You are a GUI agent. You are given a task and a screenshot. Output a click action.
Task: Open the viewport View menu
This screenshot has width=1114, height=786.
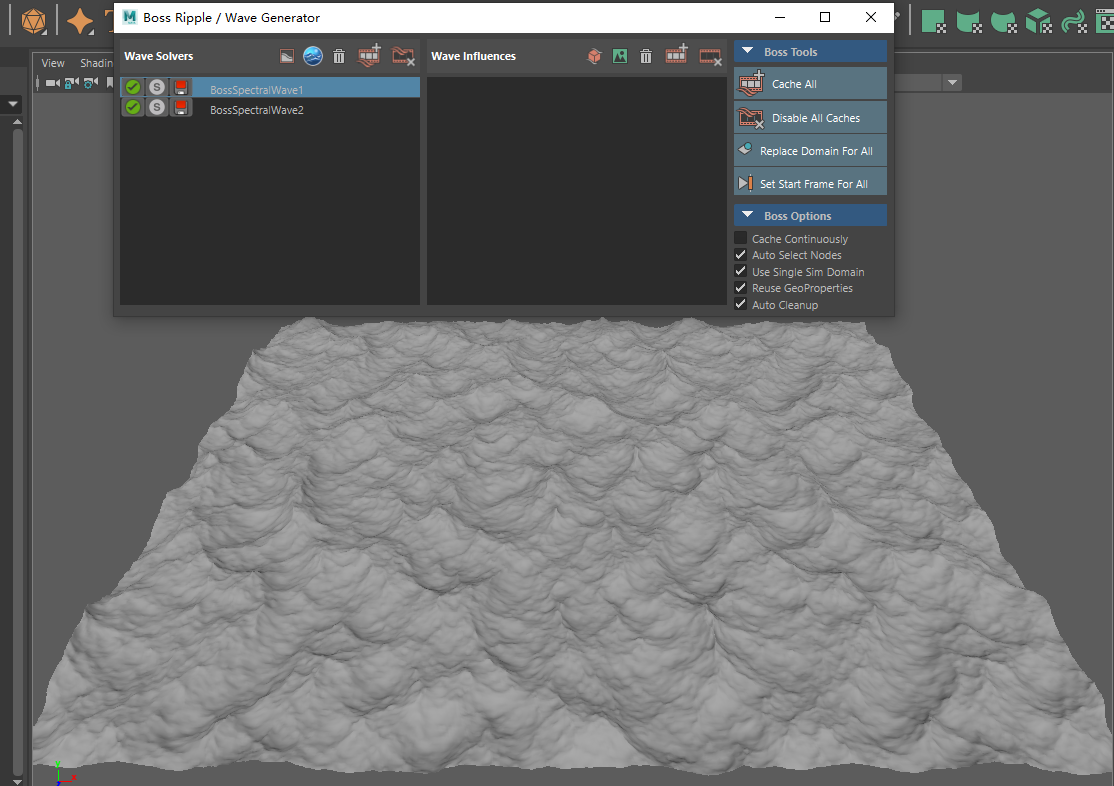click(x=53, y=63)
